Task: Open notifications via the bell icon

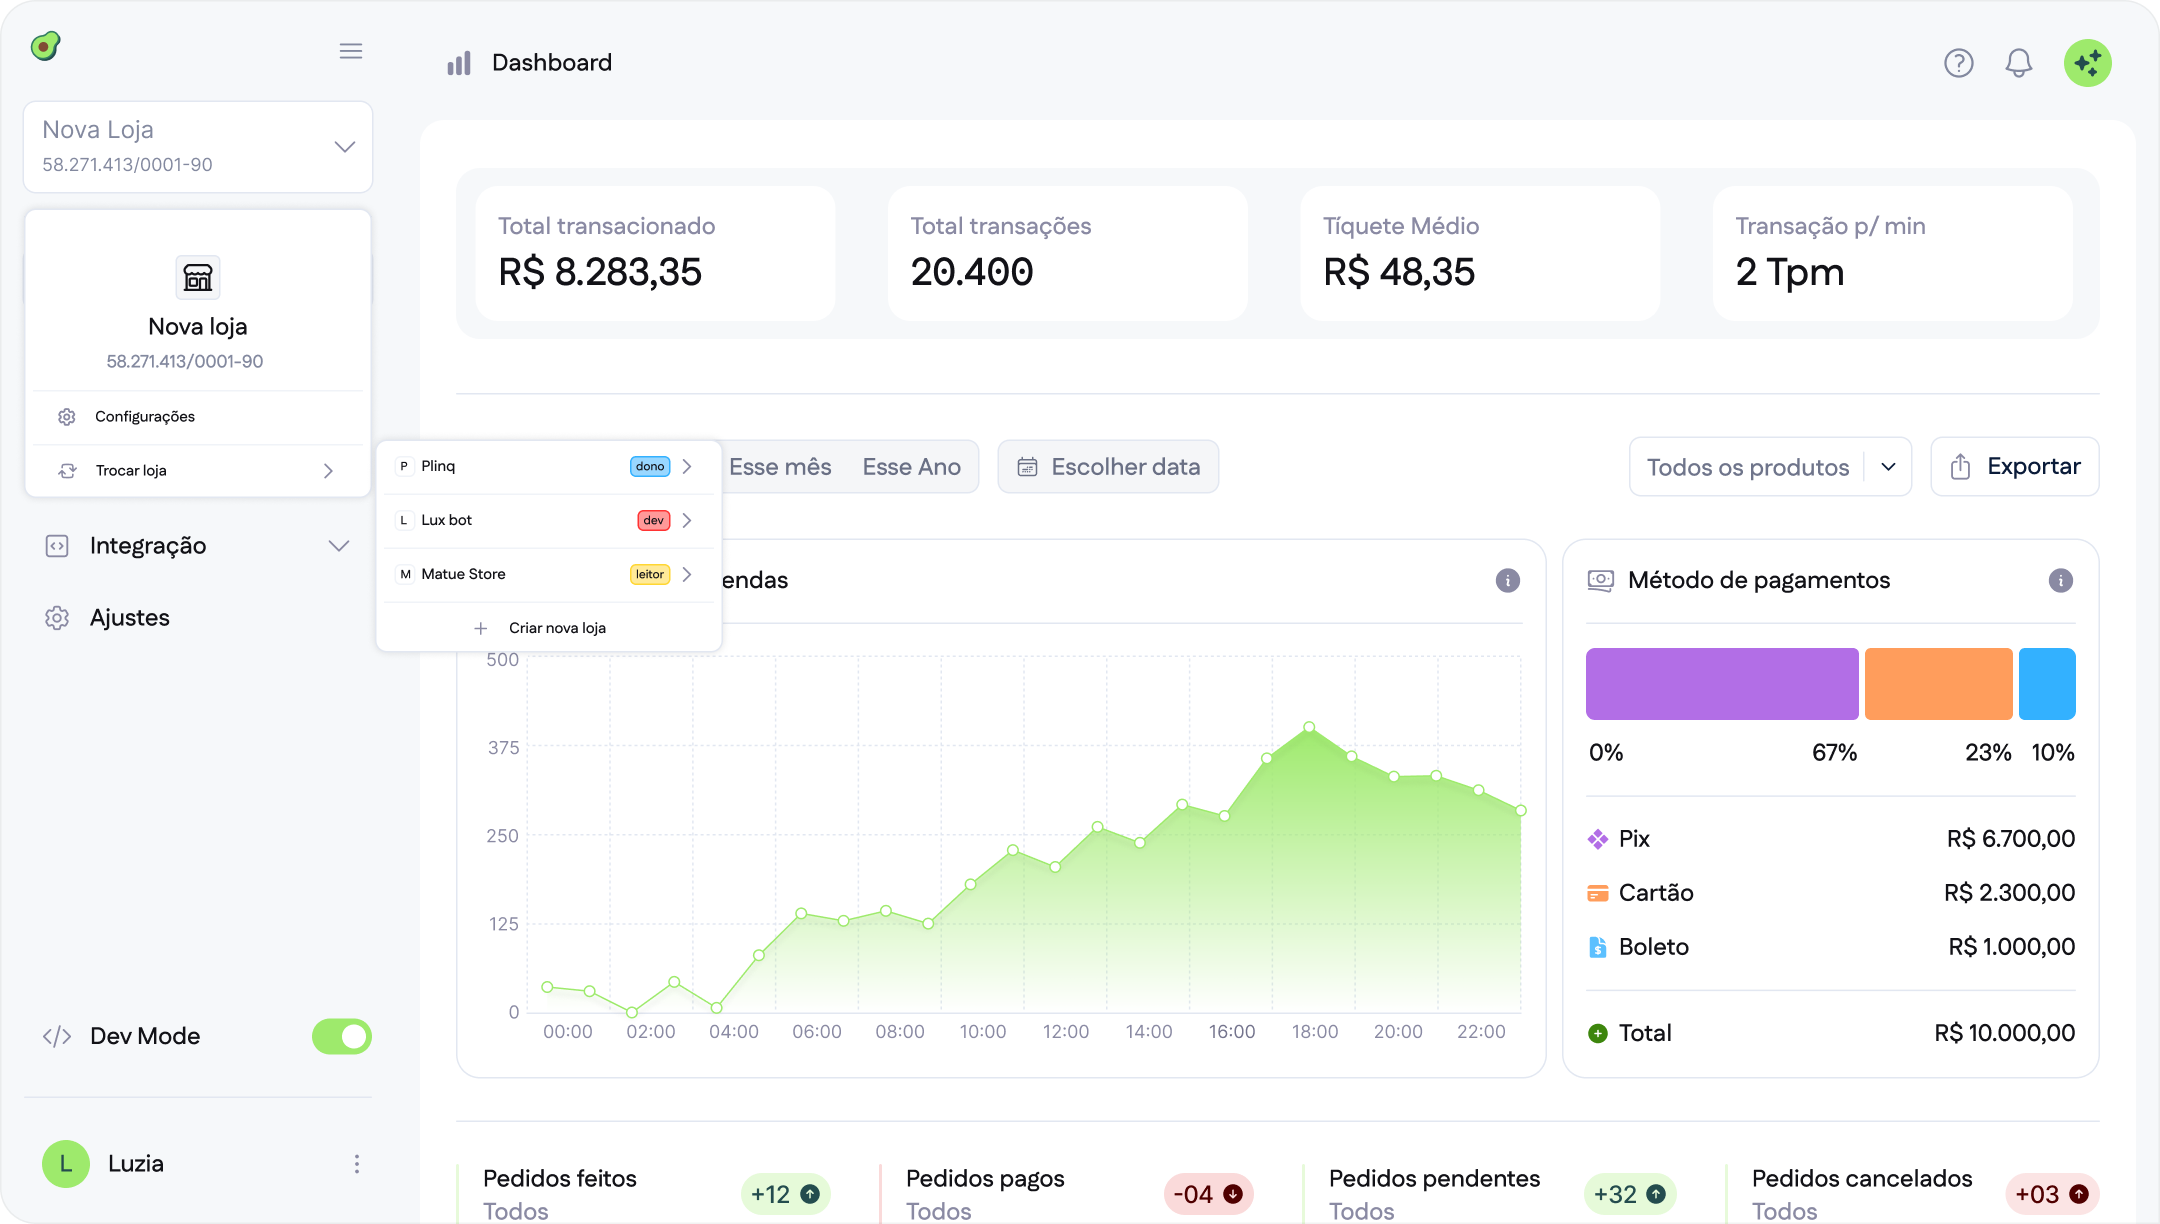Action: click(x=2018, y=63)
